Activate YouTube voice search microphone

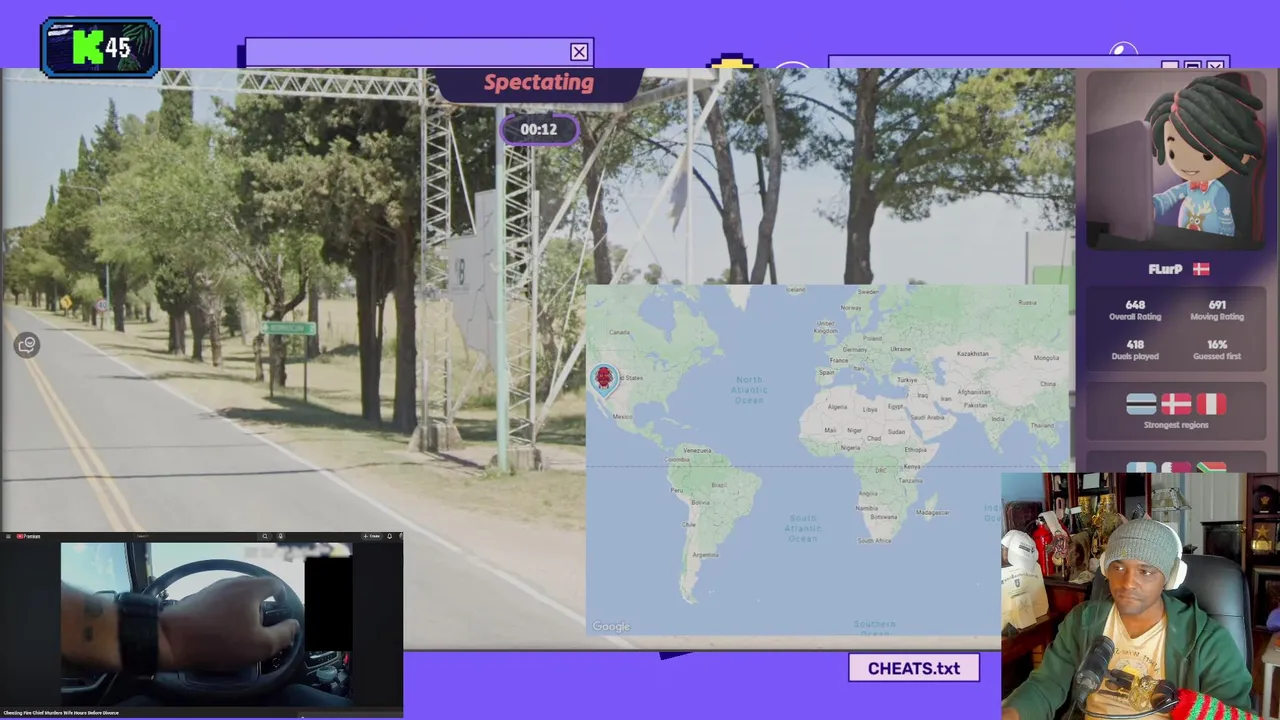pyautogui.click(x=281, y=536)
